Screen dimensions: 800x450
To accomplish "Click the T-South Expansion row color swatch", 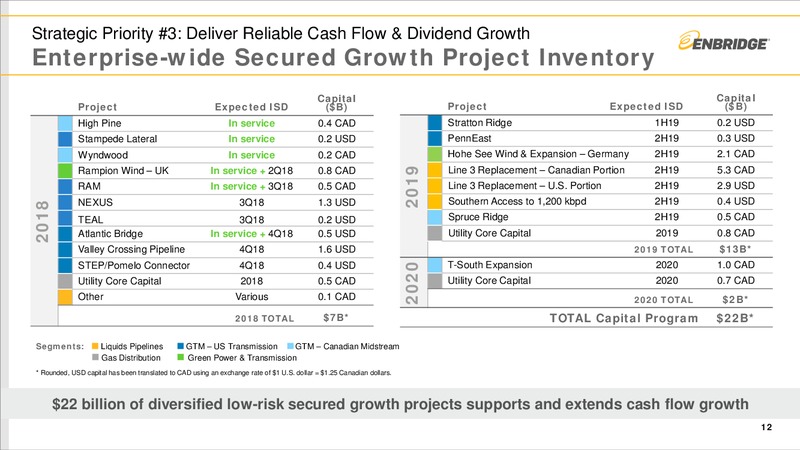I will [x=434, y=265].
